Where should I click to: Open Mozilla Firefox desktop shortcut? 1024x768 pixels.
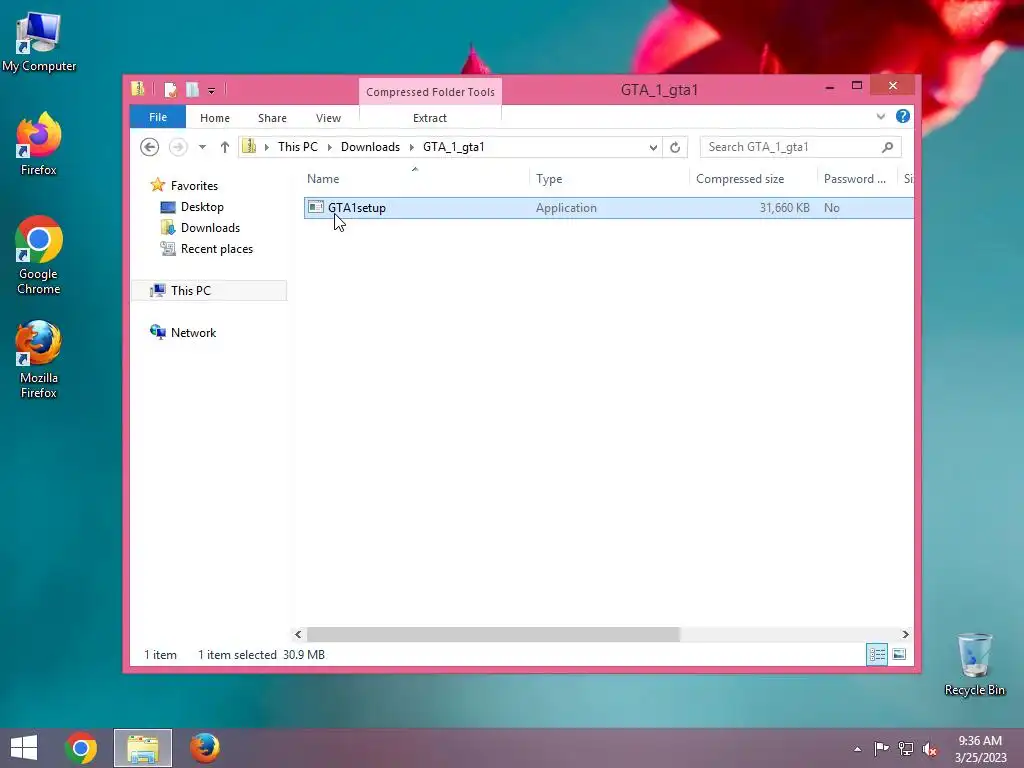[x=39, y=359]
